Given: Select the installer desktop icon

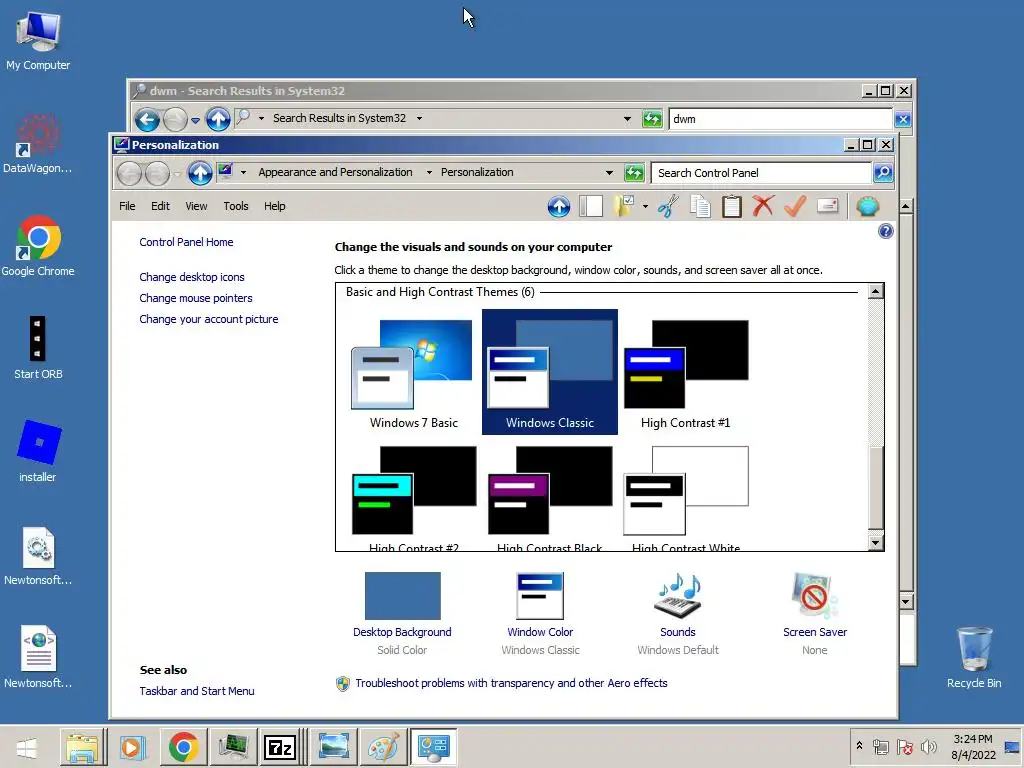Looking at the screenshot, I should pos(38,451).
